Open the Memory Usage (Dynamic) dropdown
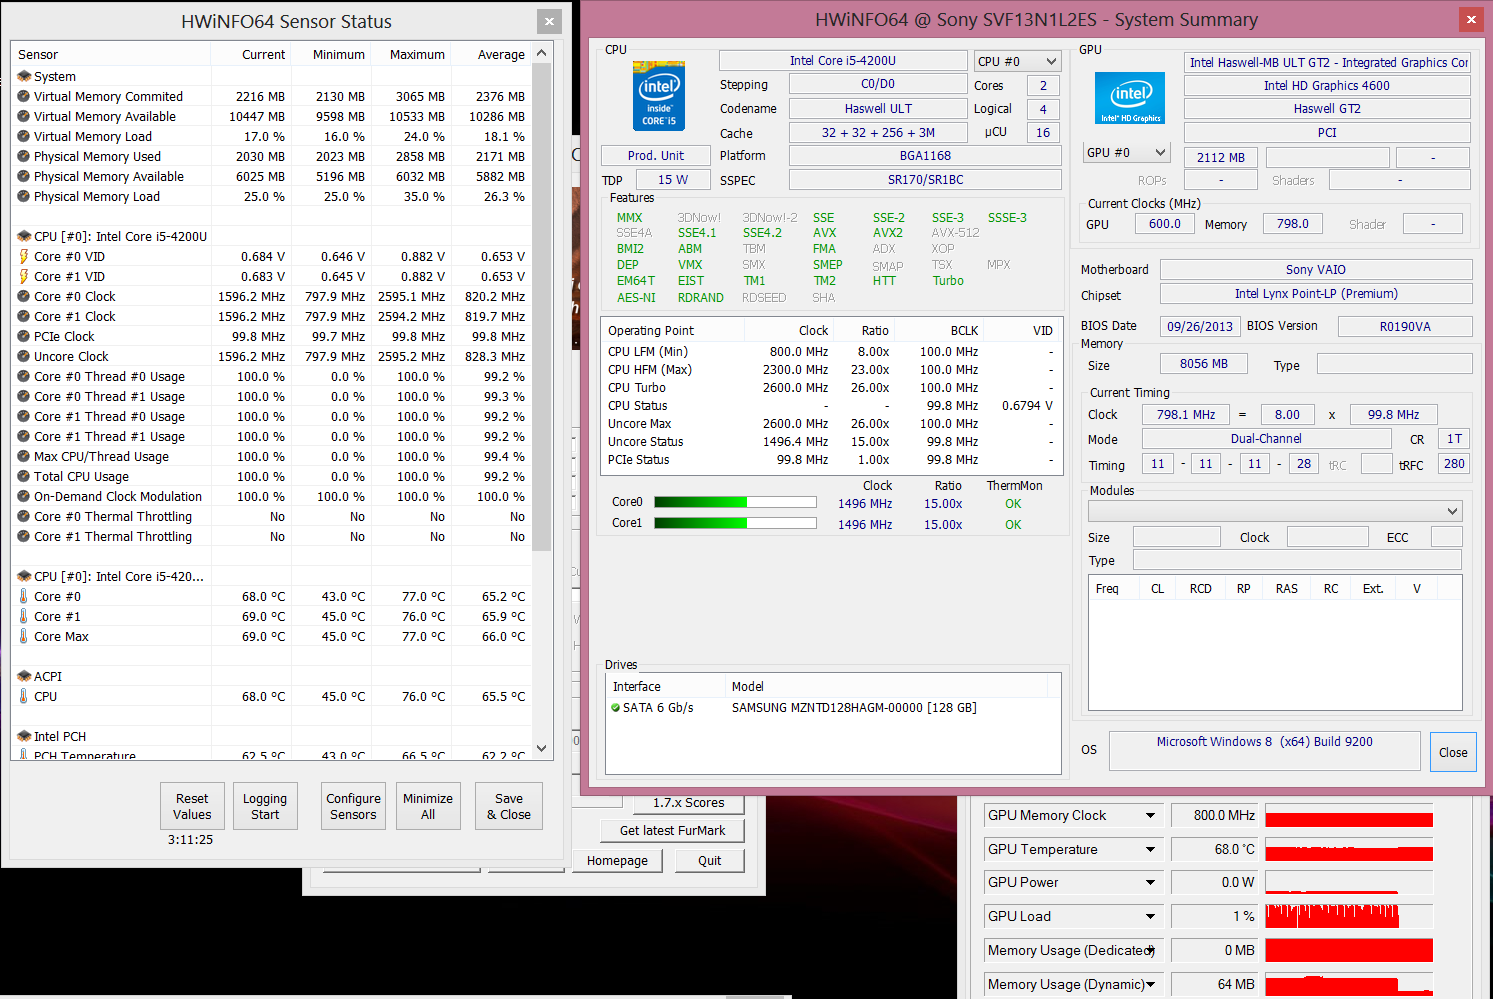The image size is (1493, 999). click(1151, 985)
